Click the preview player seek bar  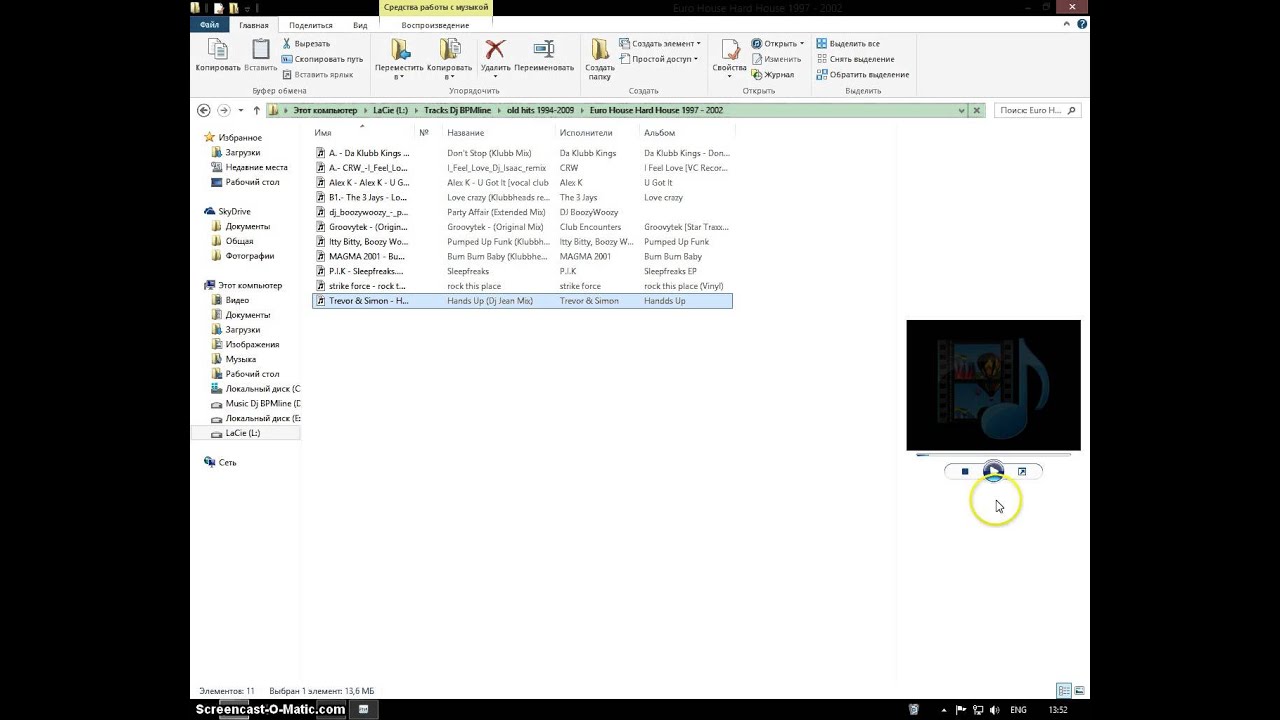click(x=993, y=455)
